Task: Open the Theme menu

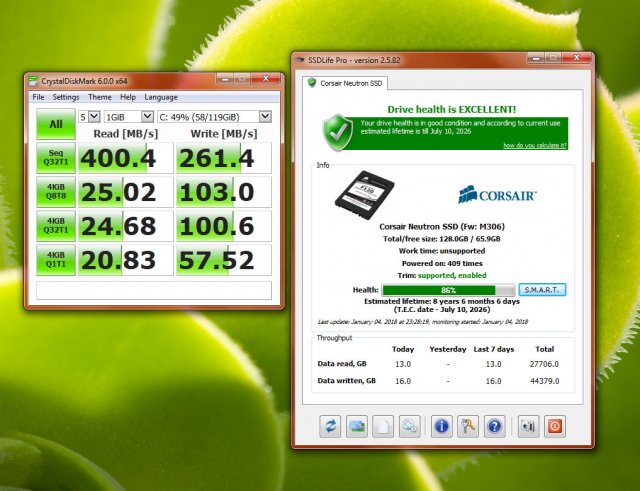Action: tap(100, 97)
